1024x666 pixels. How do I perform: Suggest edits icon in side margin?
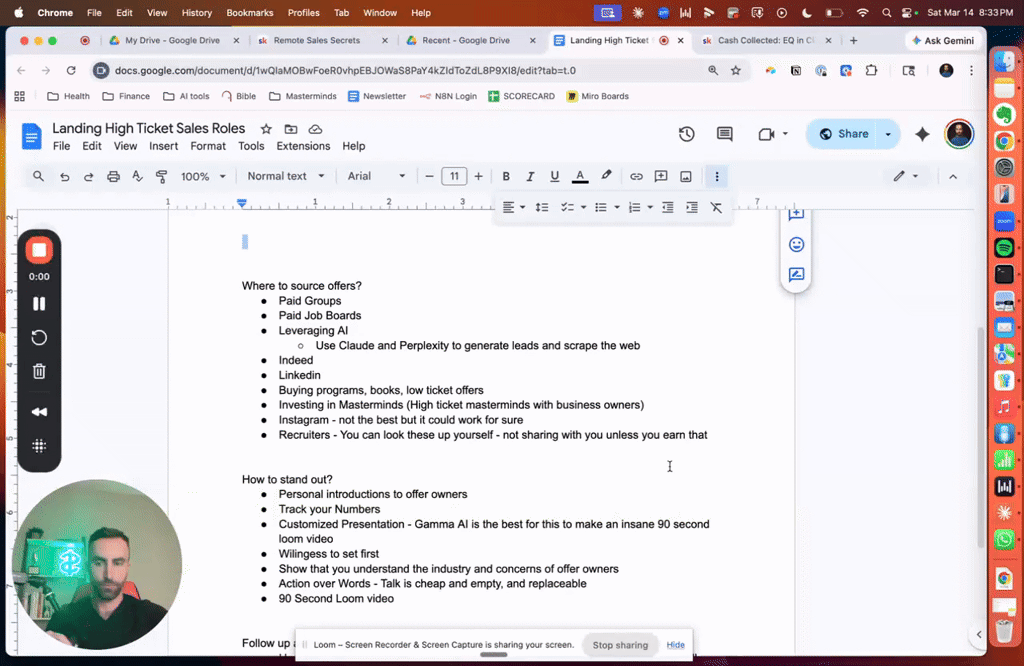(x=796, y=275)
